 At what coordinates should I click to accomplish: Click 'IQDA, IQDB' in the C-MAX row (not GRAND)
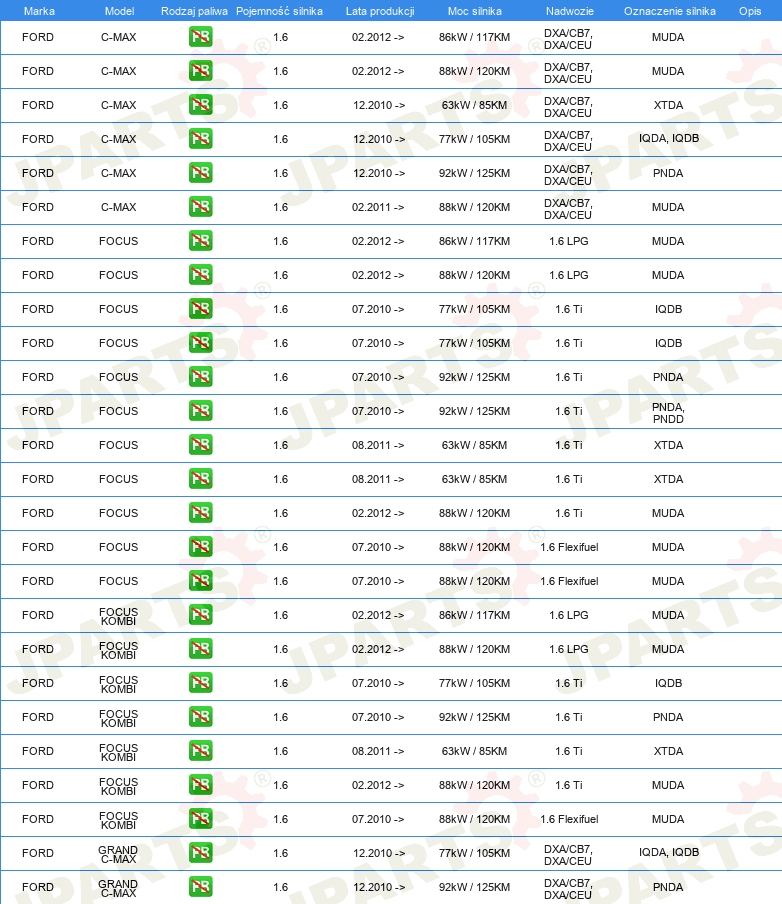(669, 138)
